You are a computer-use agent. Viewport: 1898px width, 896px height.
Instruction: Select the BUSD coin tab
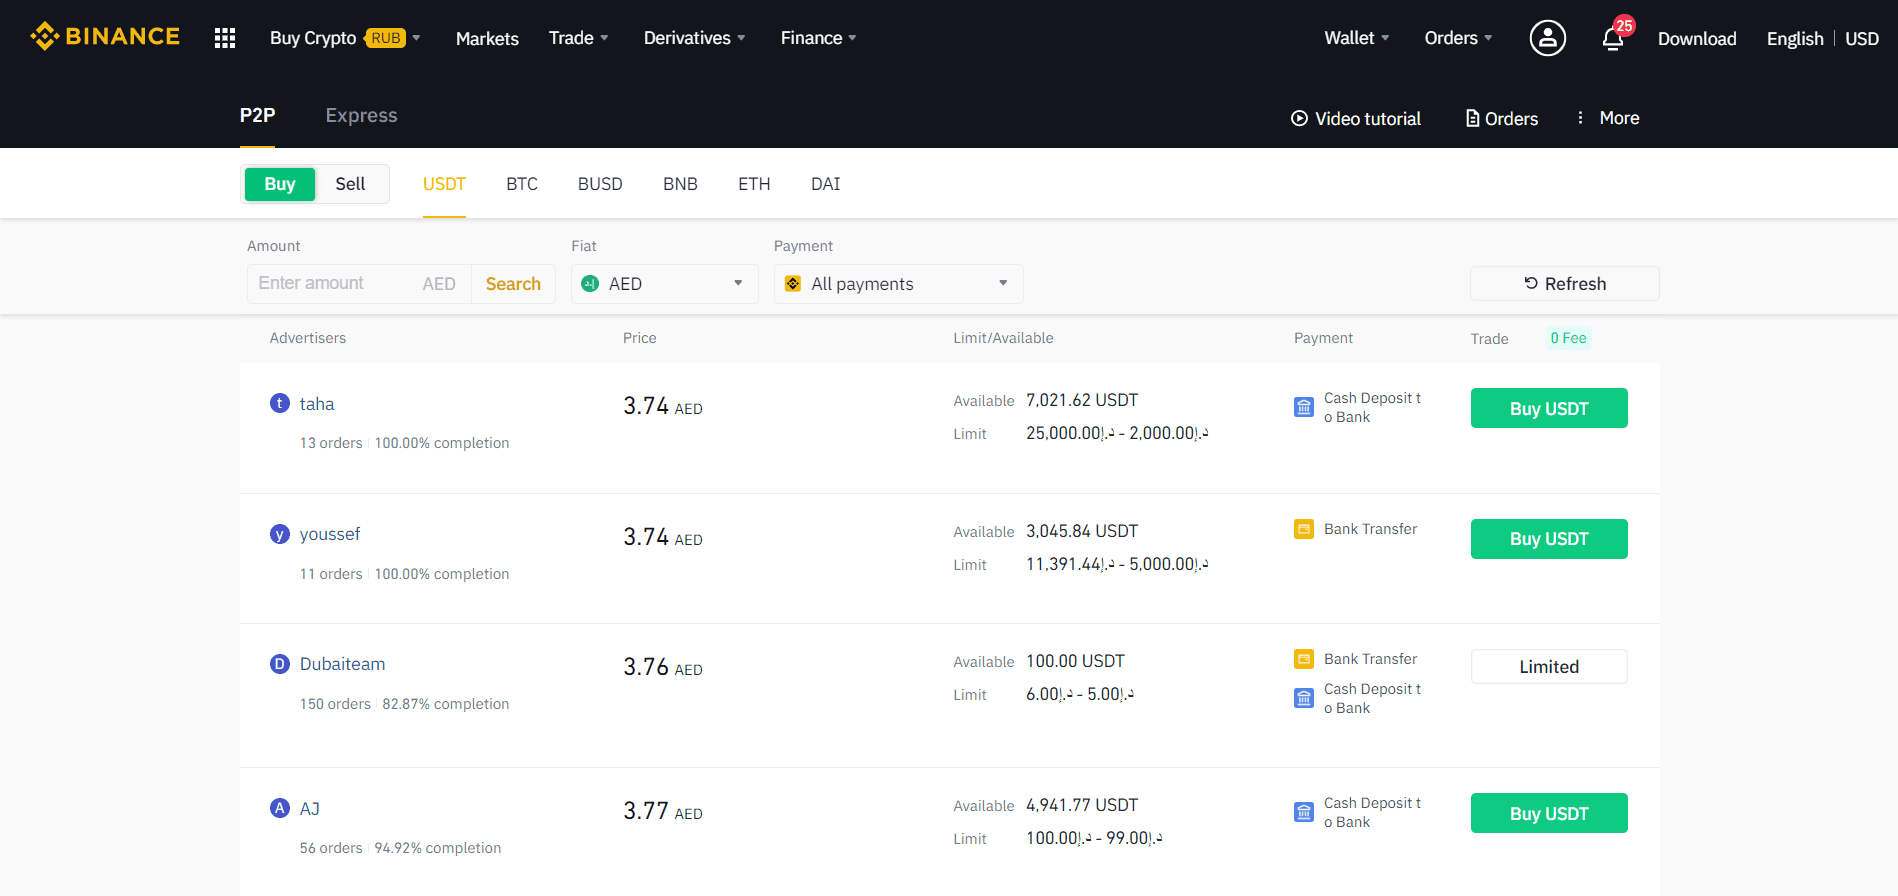click(600, 184)
